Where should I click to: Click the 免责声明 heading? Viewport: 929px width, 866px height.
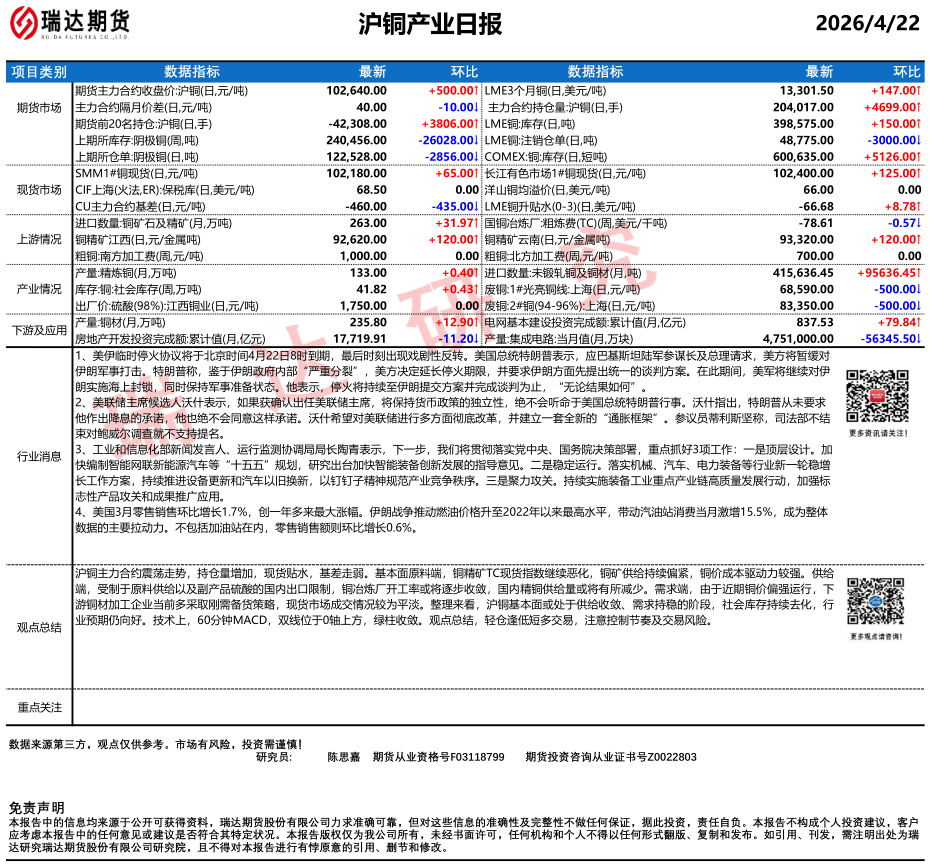click(36, 808)
